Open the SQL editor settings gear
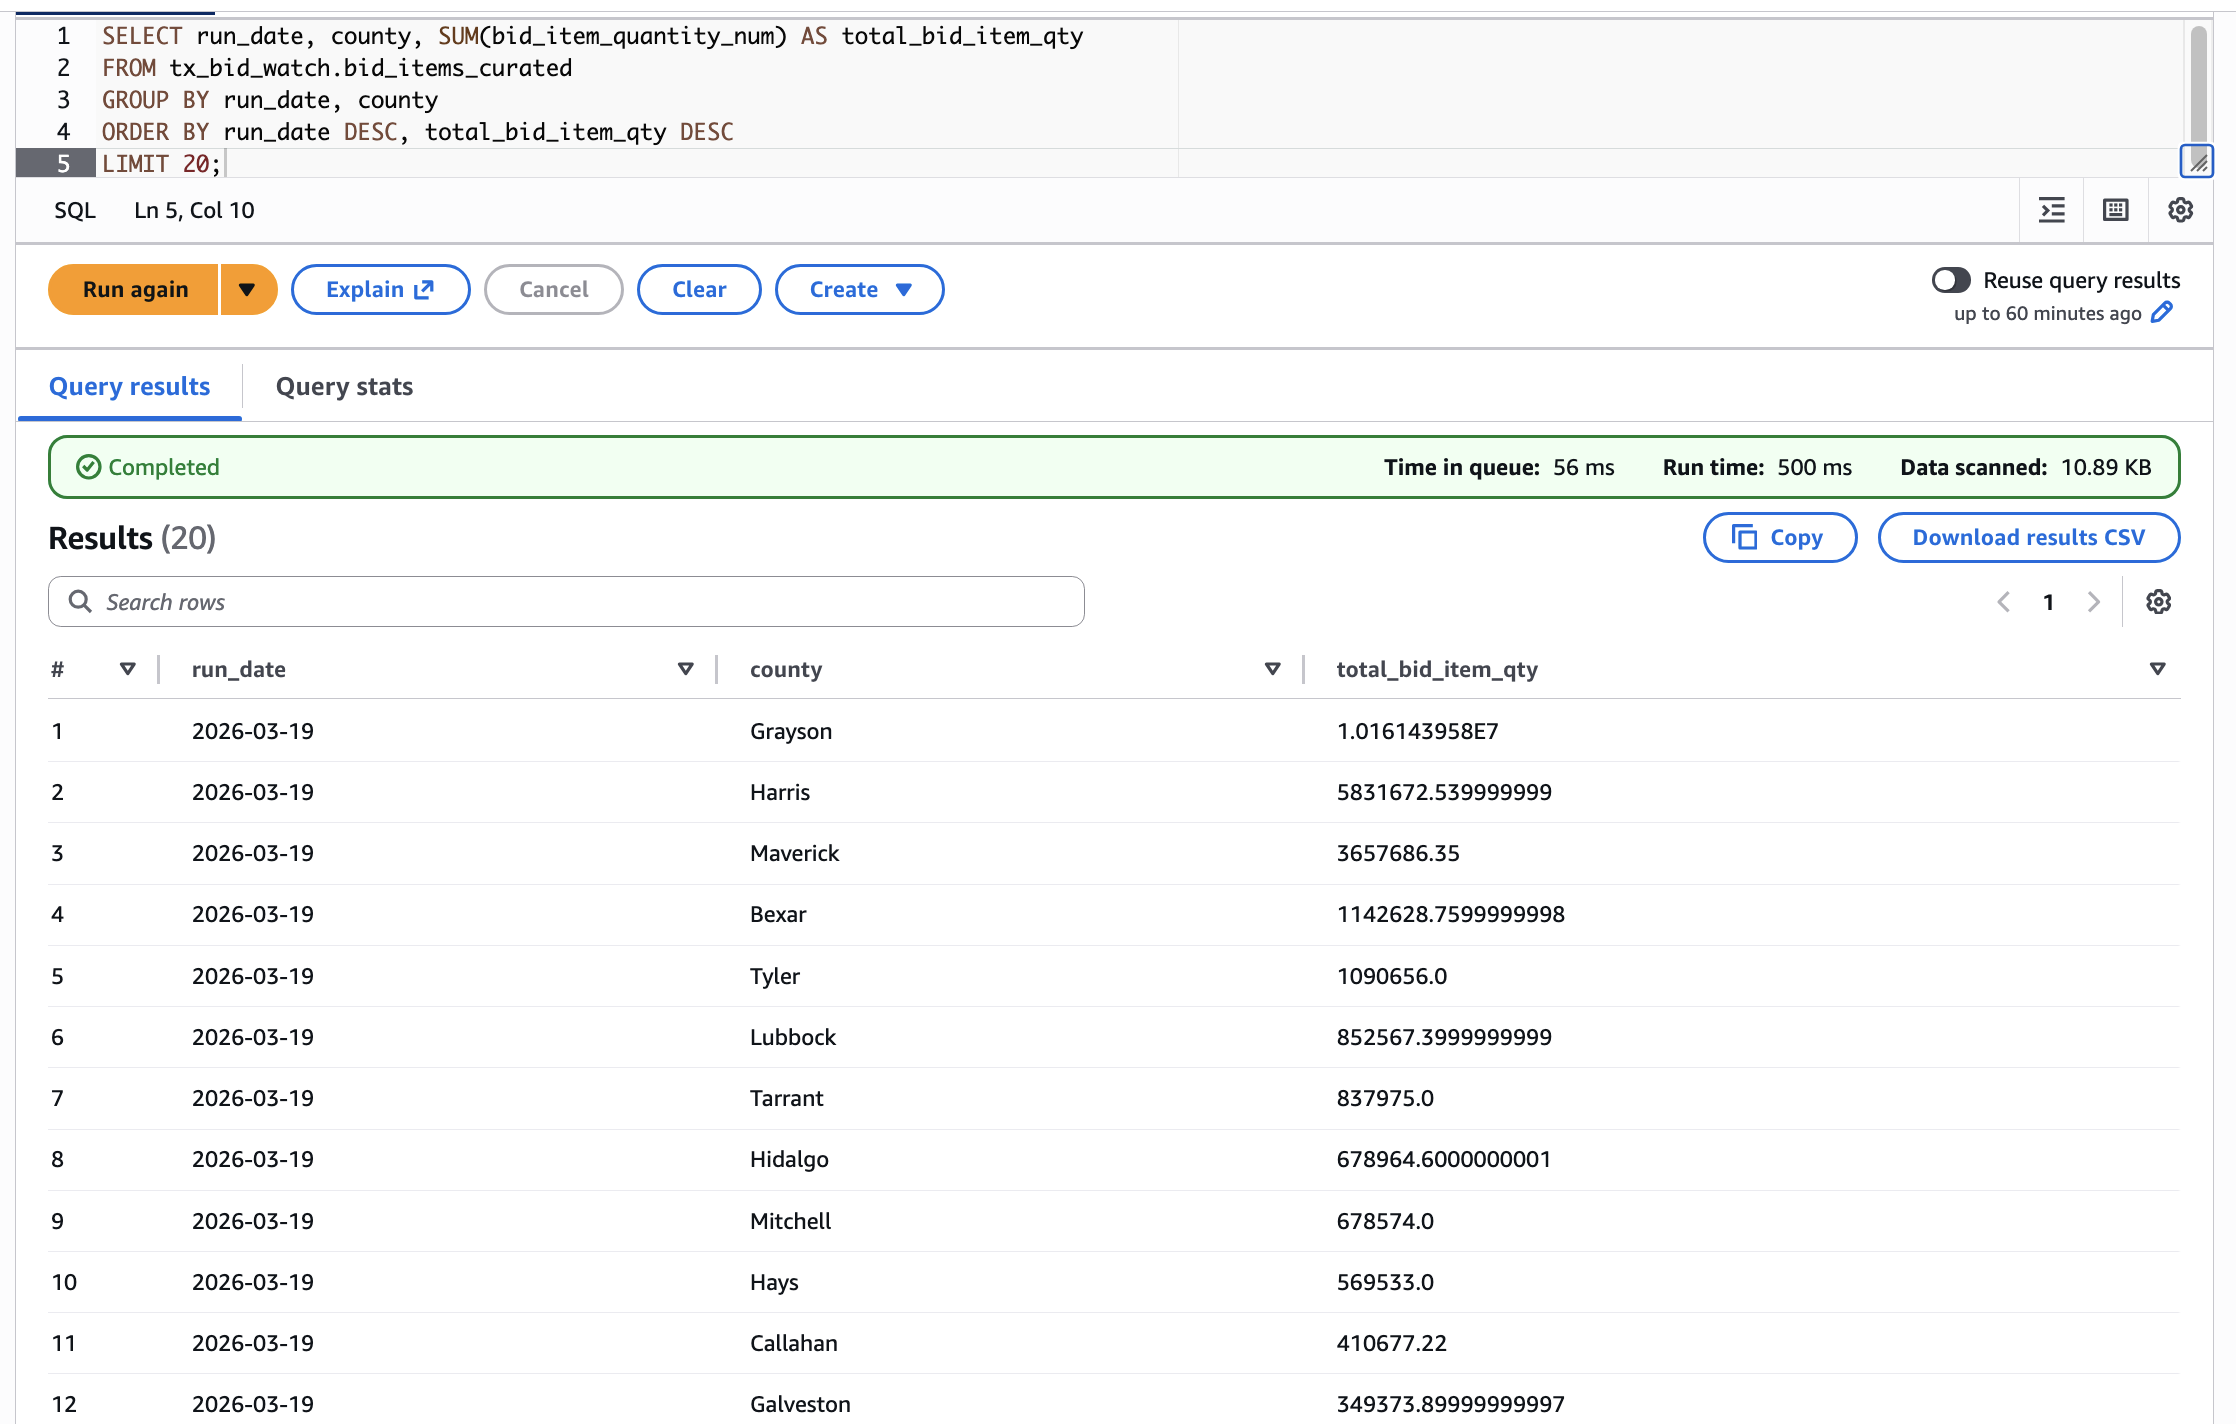This screenshot has width=2236, height=1424. point(2181,210)
